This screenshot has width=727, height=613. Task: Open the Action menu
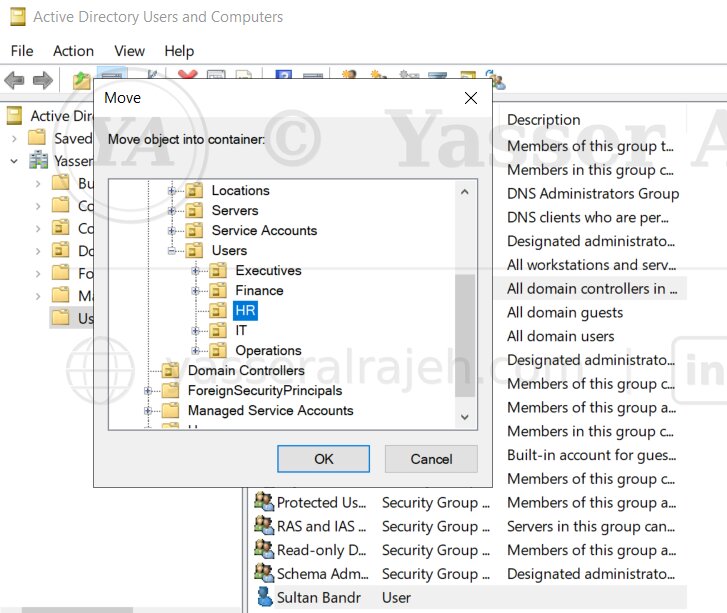73,51
